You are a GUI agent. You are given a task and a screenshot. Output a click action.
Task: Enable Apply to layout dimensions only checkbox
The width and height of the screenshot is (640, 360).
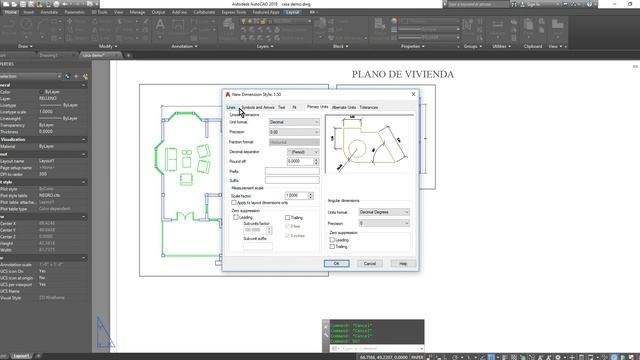click(234, 202)
